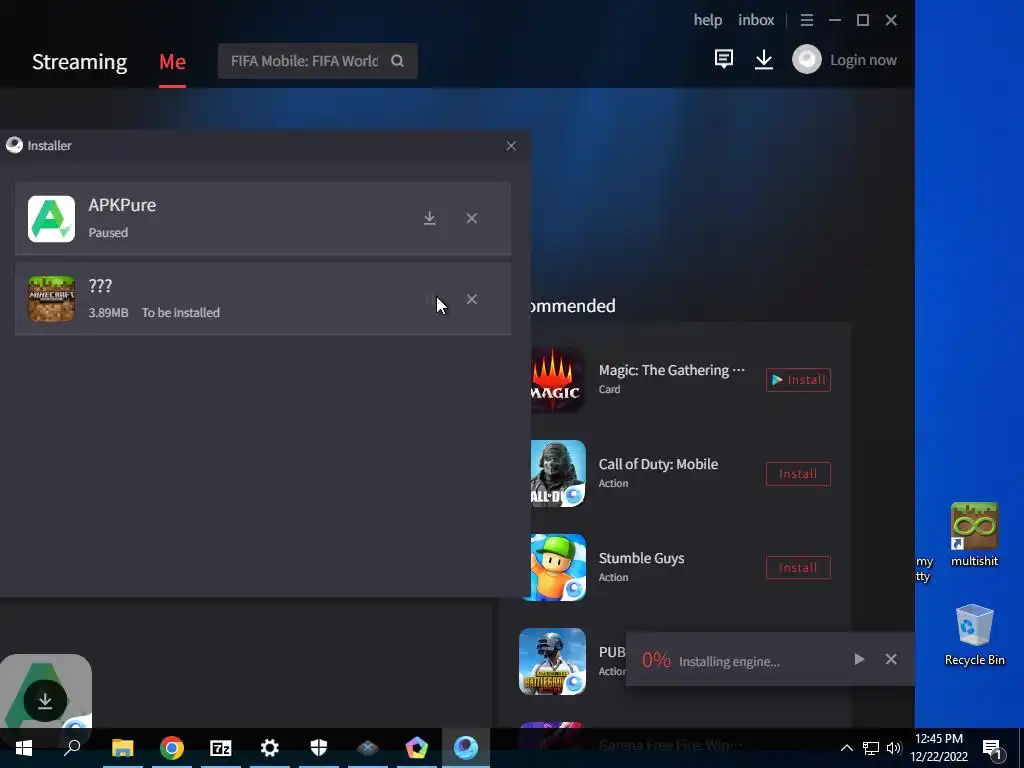Open File Explorer from taskbar
Screen dimensions: 1024x768
pos(123,748)
